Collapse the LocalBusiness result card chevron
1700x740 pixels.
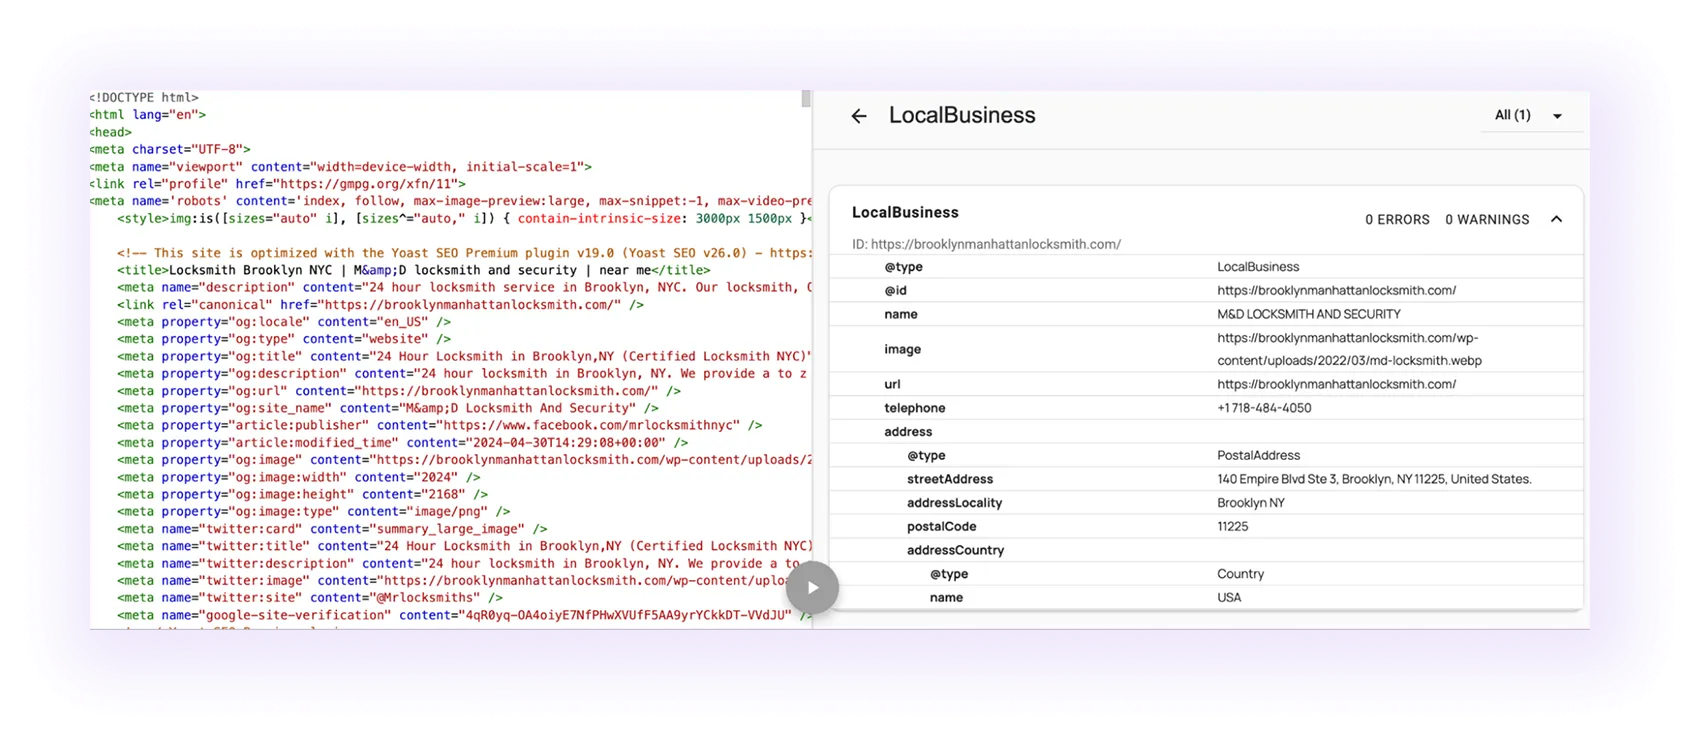1556,219
